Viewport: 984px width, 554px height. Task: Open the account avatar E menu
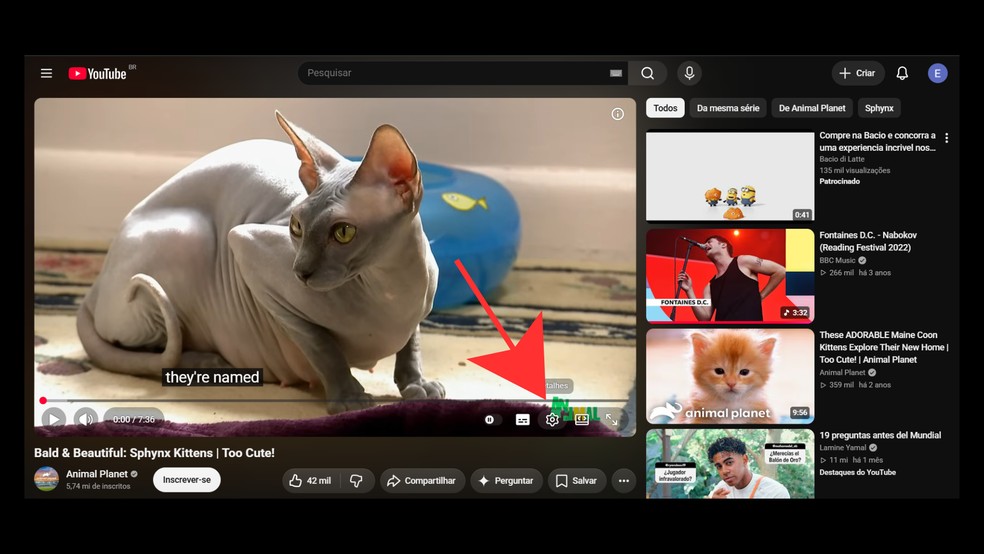[x=938, y=73]
